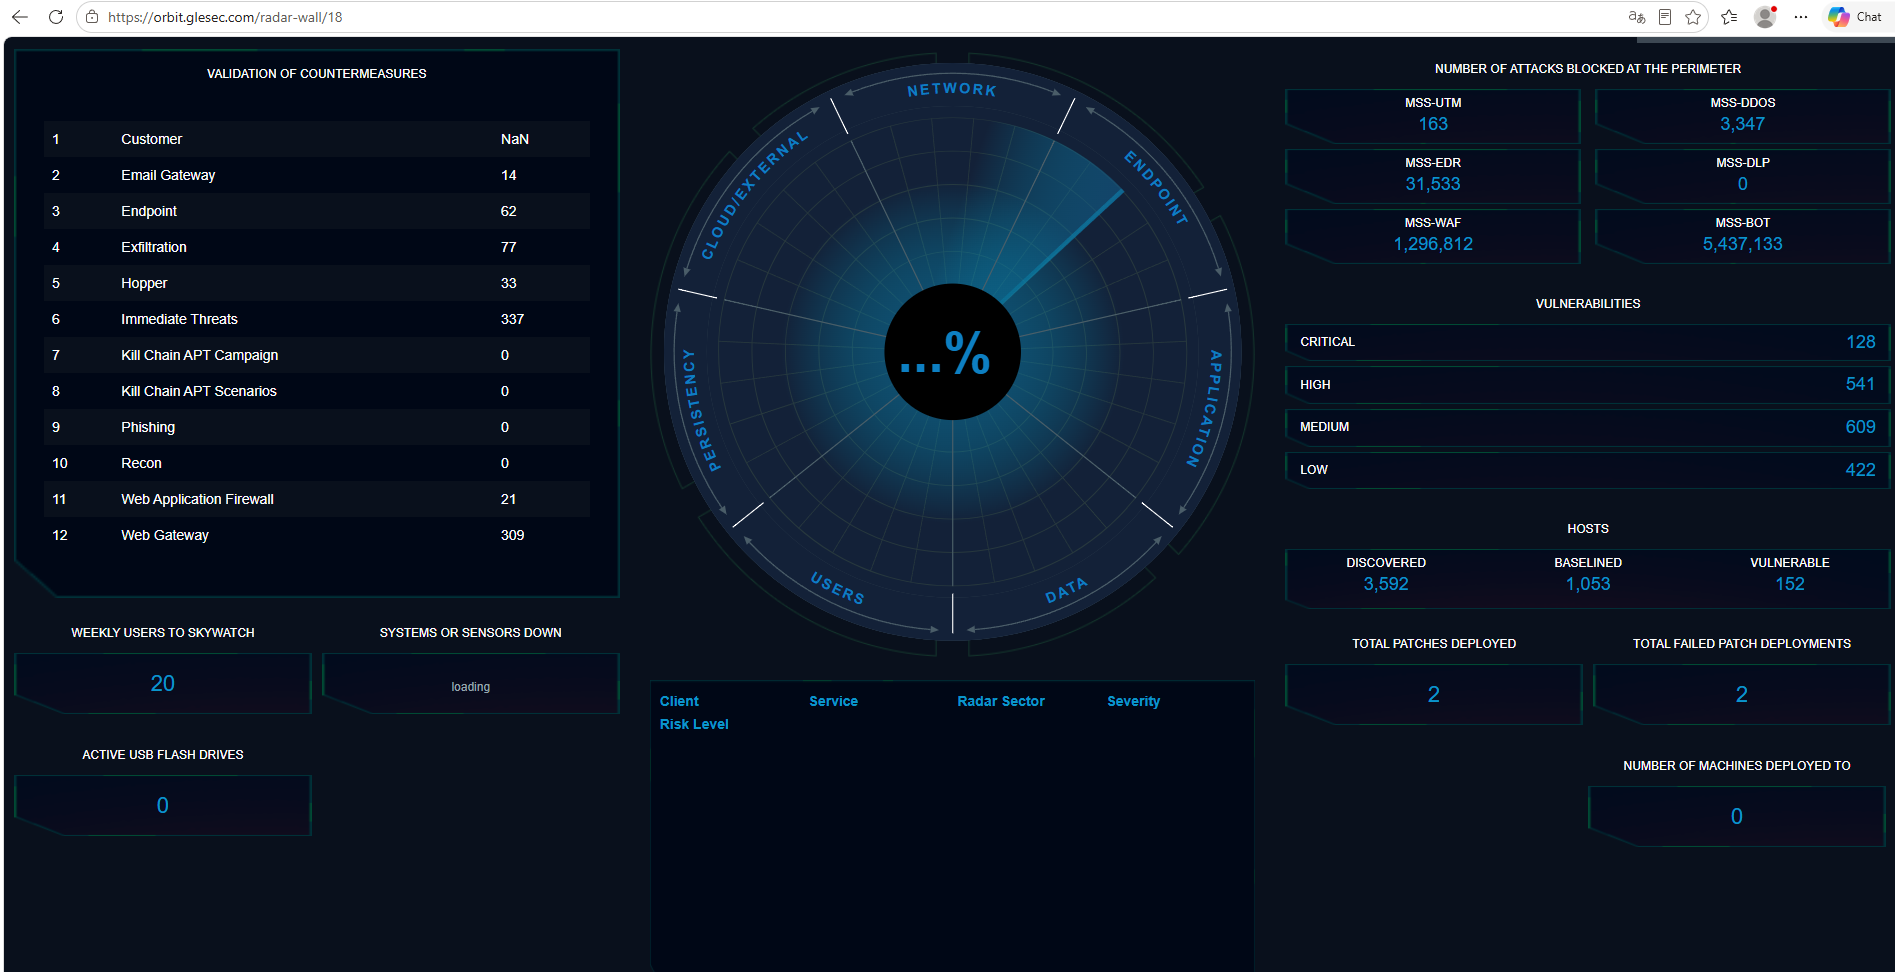Open the MSS-BOT card showing 5,437,133

[x=1742, y=235]
